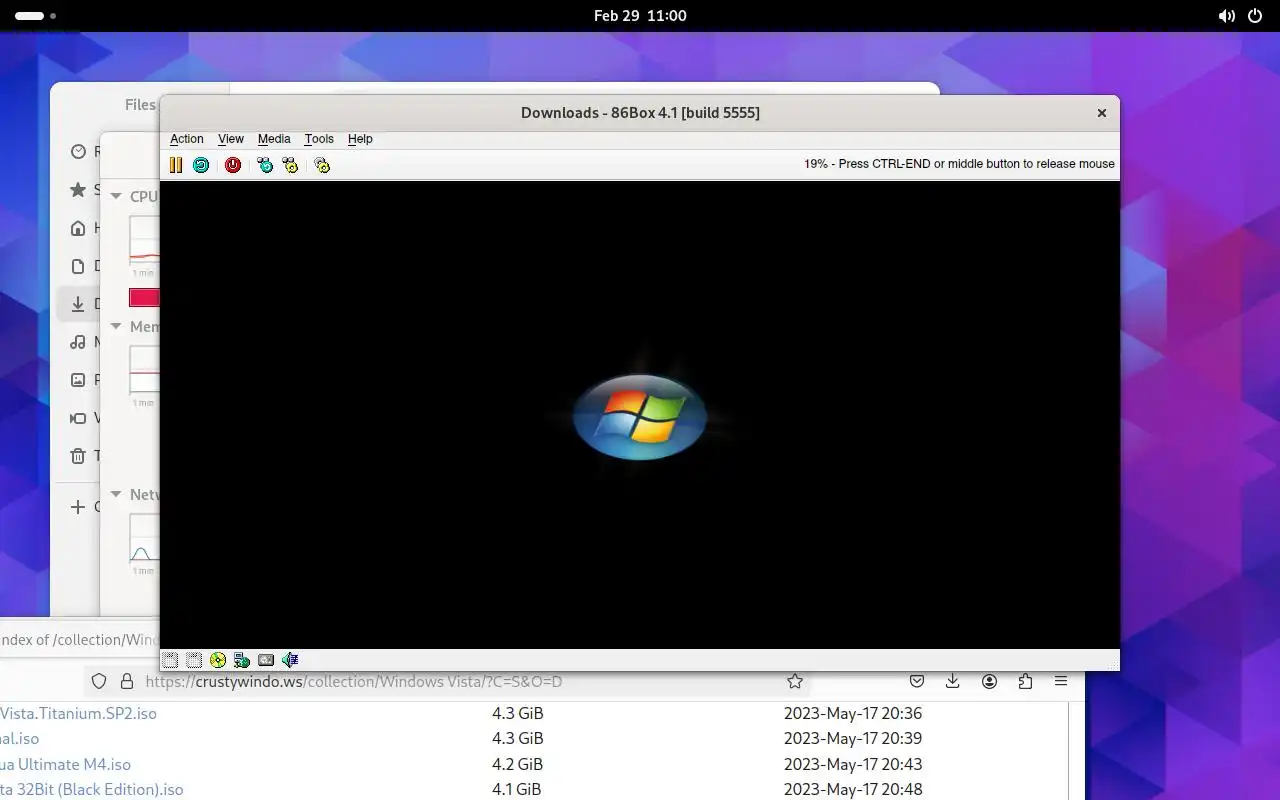Click the volume icon in top bar

click(1227, 16)
